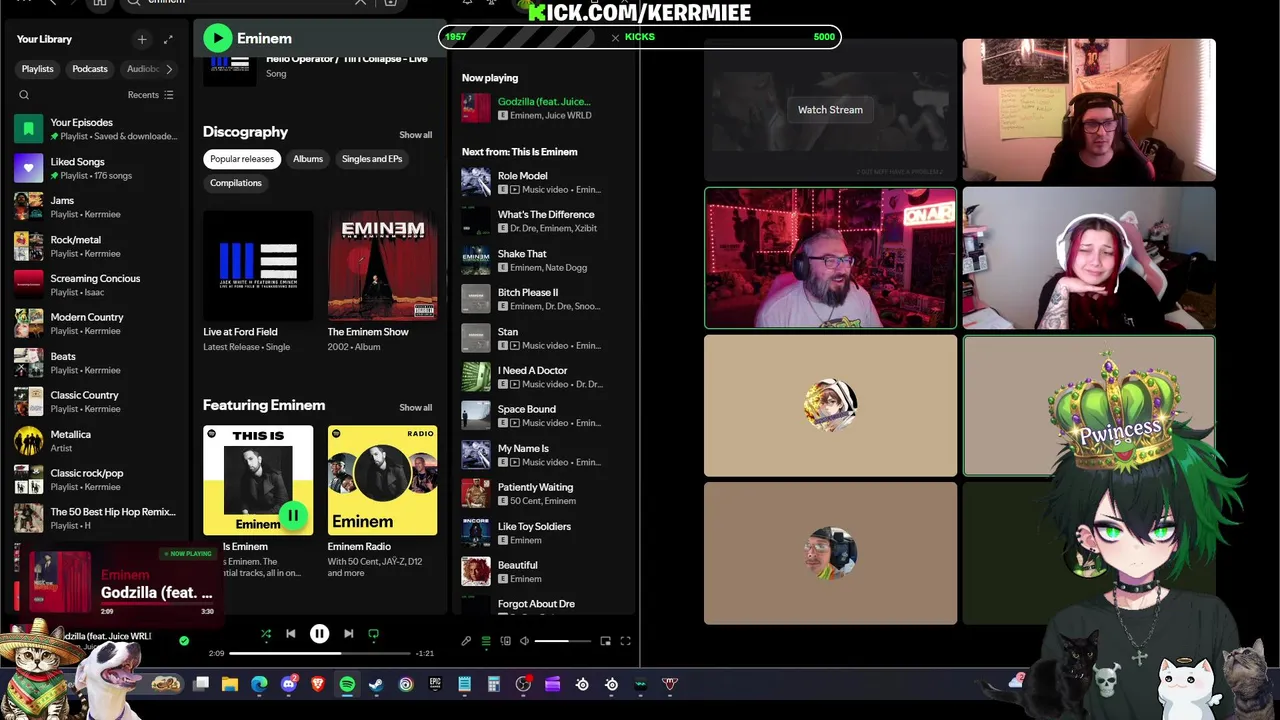This screenshot has height=720, width=1280.
Task: Play Beautiful from the queue
Action: [x=544, y=572]
